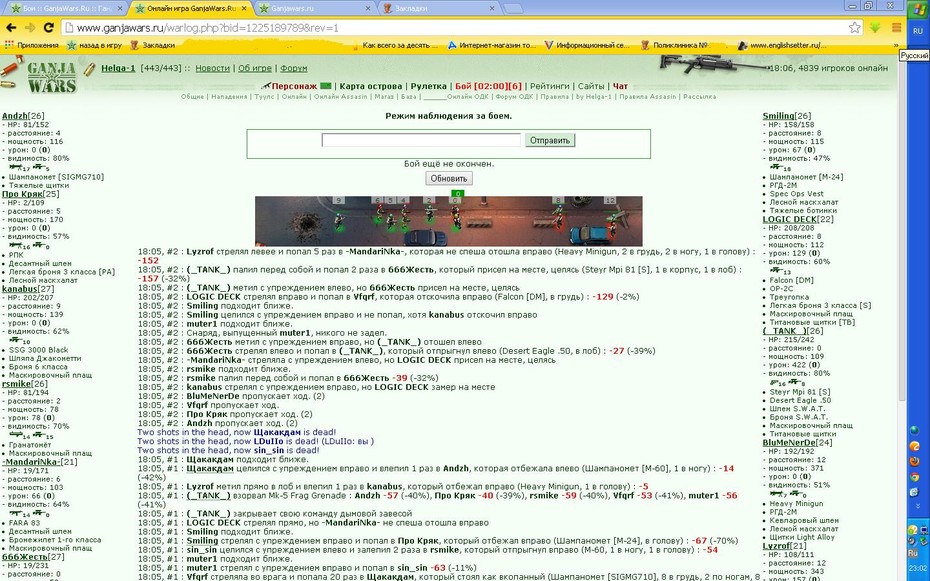Open the green download arrow extension
Image resolution: width=930 pixels, height=581 pixels.
click(x=875, y=27)
